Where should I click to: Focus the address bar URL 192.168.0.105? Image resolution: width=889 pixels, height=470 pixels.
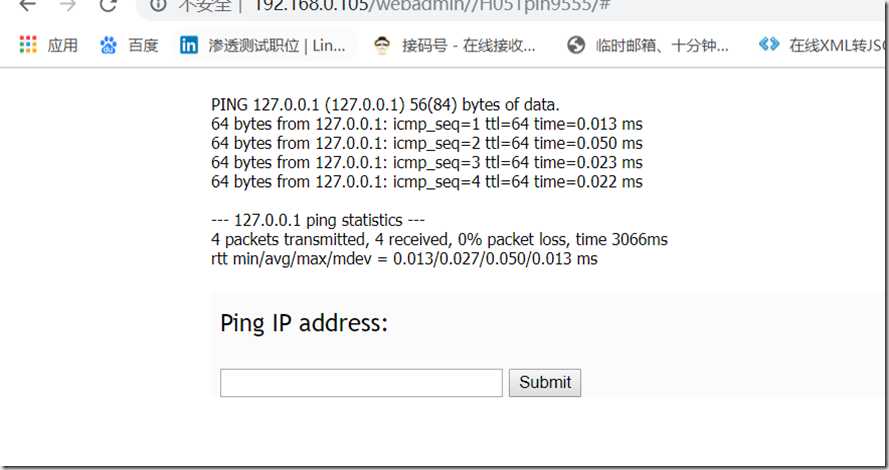431,6
